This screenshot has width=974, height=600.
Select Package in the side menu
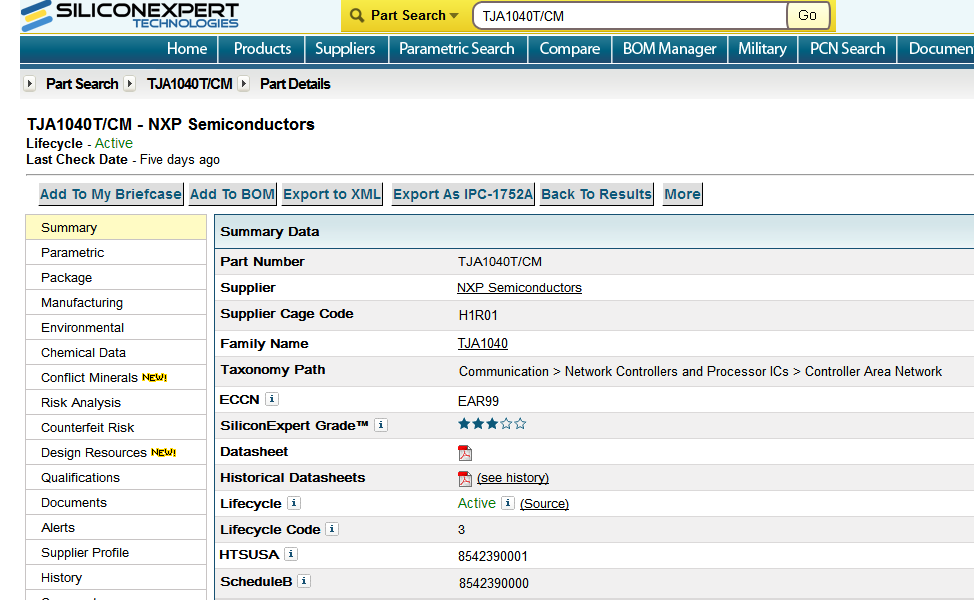(116, 278)
